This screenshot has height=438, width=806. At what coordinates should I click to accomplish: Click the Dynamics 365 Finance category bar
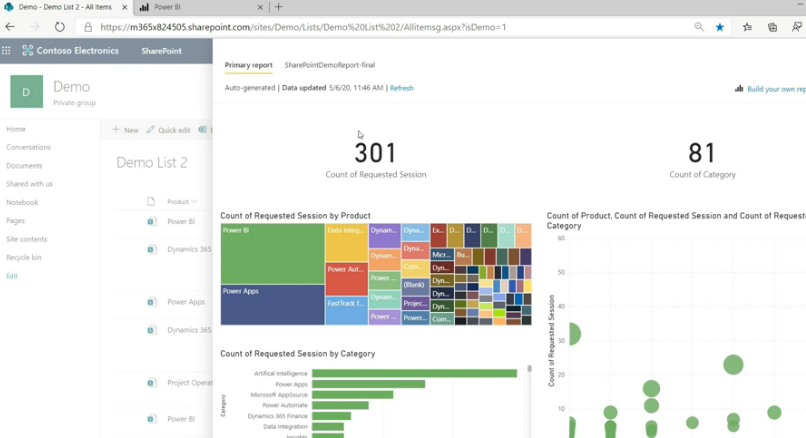coord(332,416)
